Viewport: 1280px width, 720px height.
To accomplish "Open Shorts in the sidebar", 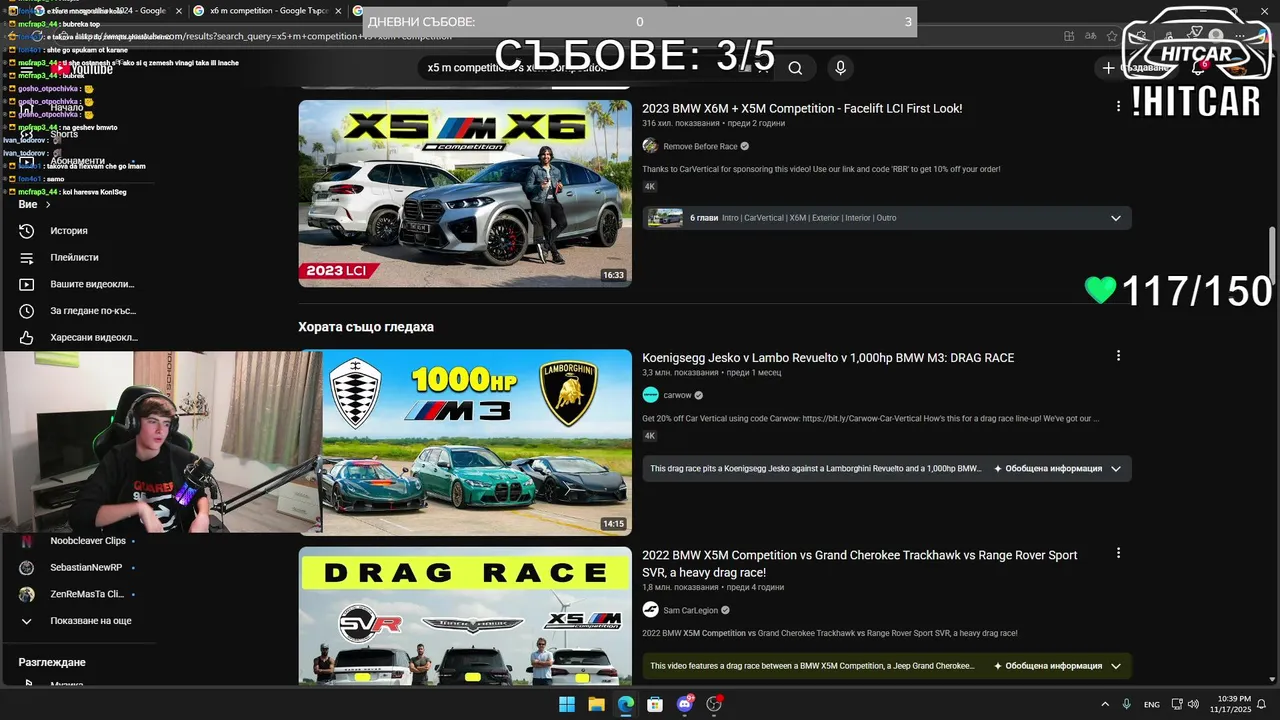I will click(64, 134).
